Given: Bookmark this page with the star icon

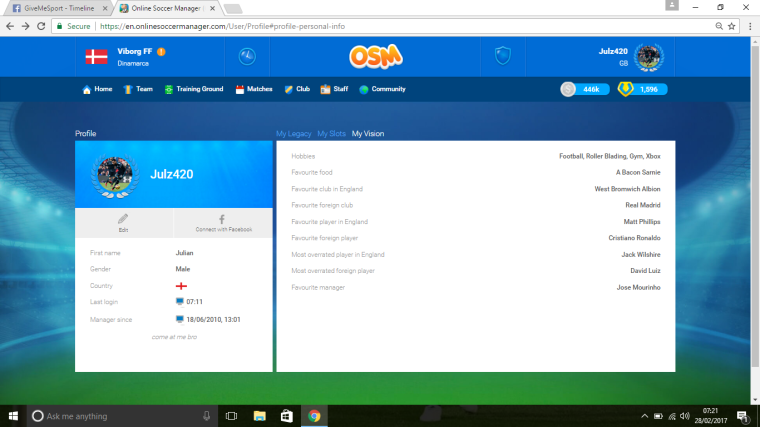Looking at the screenshot, I should tap(732, 26).
